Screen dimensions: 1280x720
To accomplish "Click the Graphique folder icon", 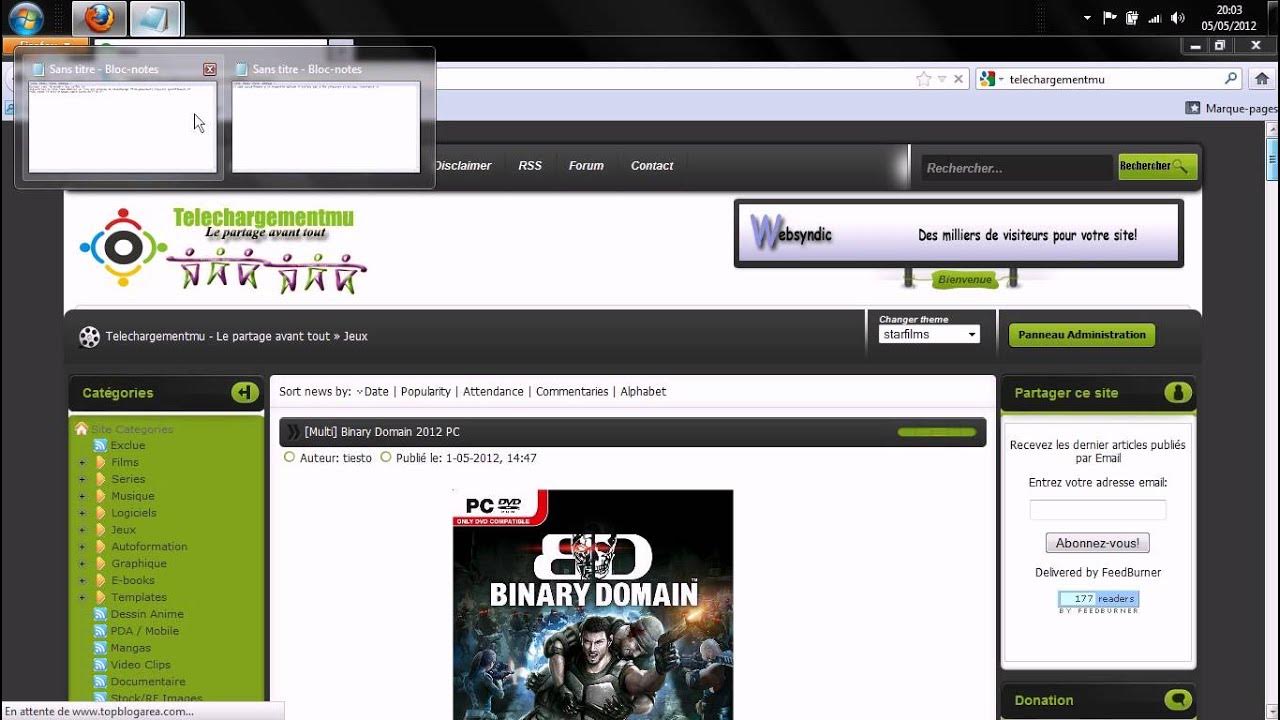I will [x=100, y=564].
